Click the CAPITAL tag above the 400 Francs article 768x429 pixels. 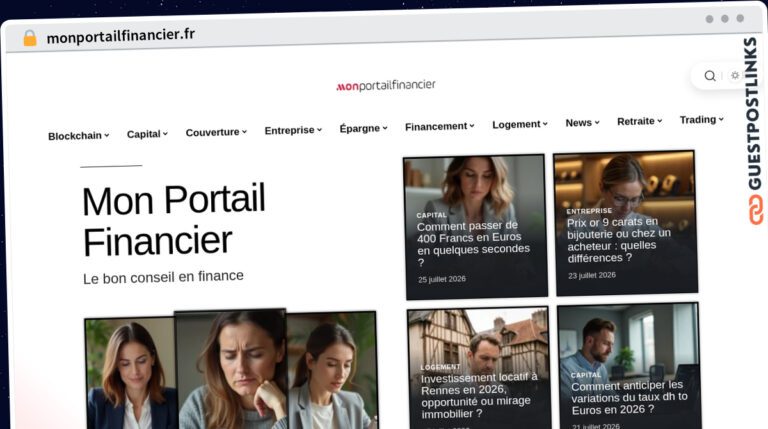click(x=432, y=215)
